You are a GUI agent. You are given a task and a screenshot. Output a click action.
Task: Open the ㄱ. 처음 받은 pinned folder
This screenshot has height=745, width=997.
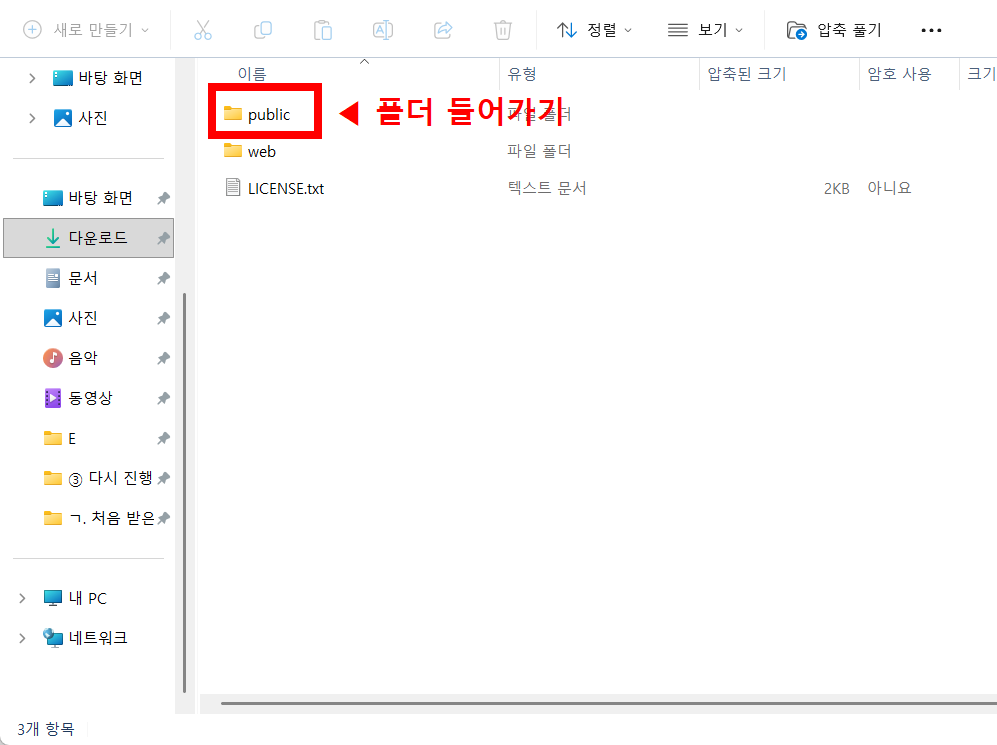99,518
